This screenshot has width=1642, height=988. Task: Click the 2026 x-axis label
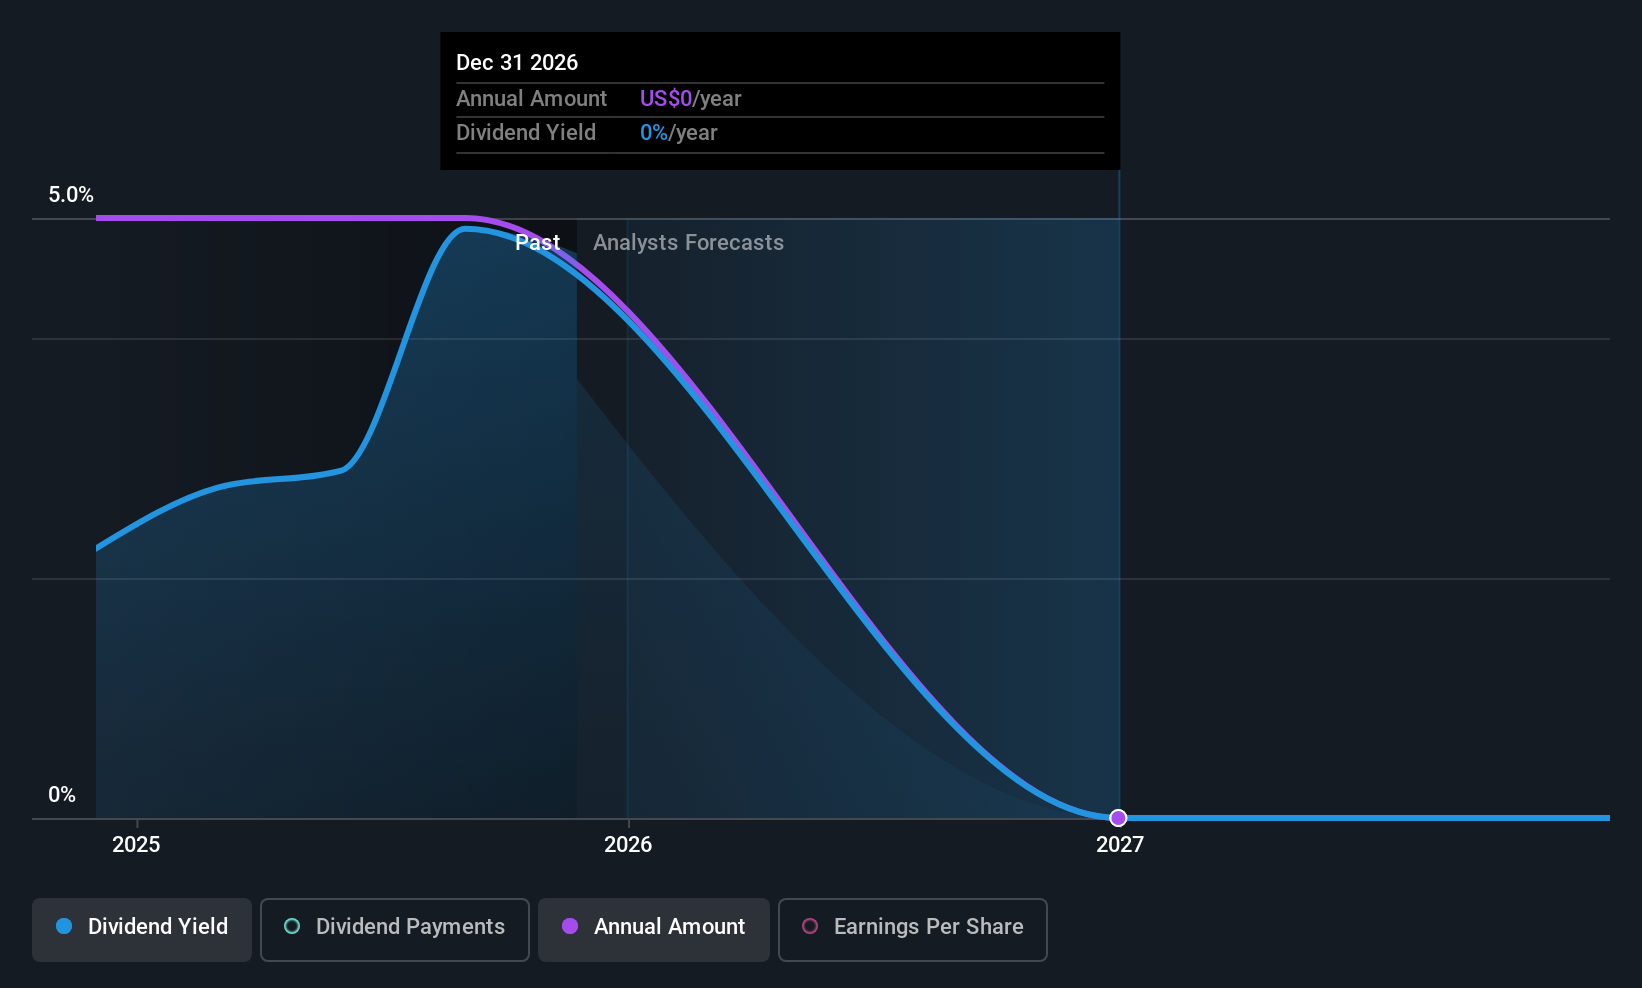628,844
